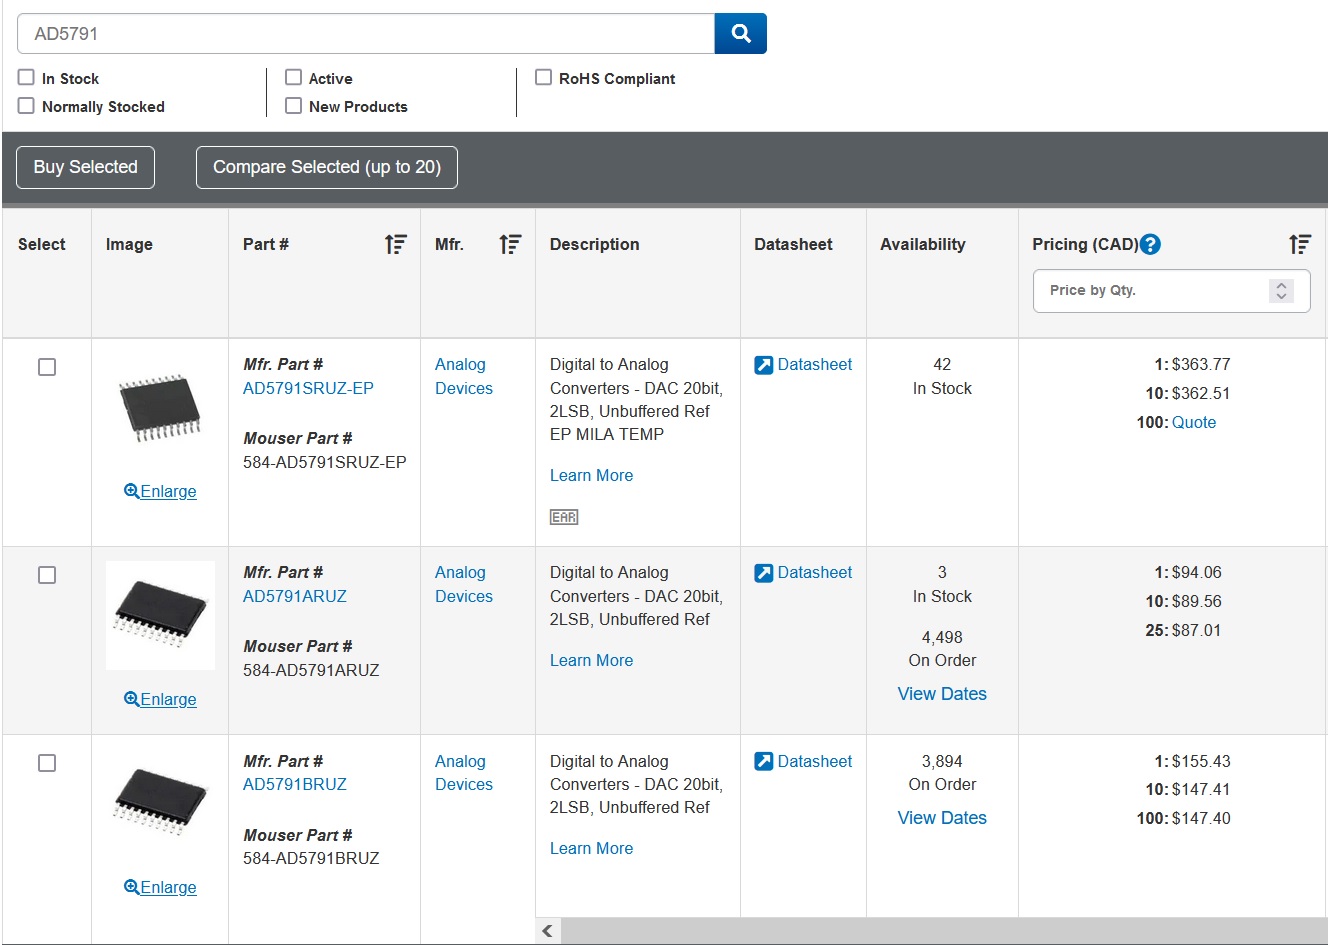This screenshot has height=945, width=1328.
Task: Click the blue search magnifier button
Action: coord(740,33)
